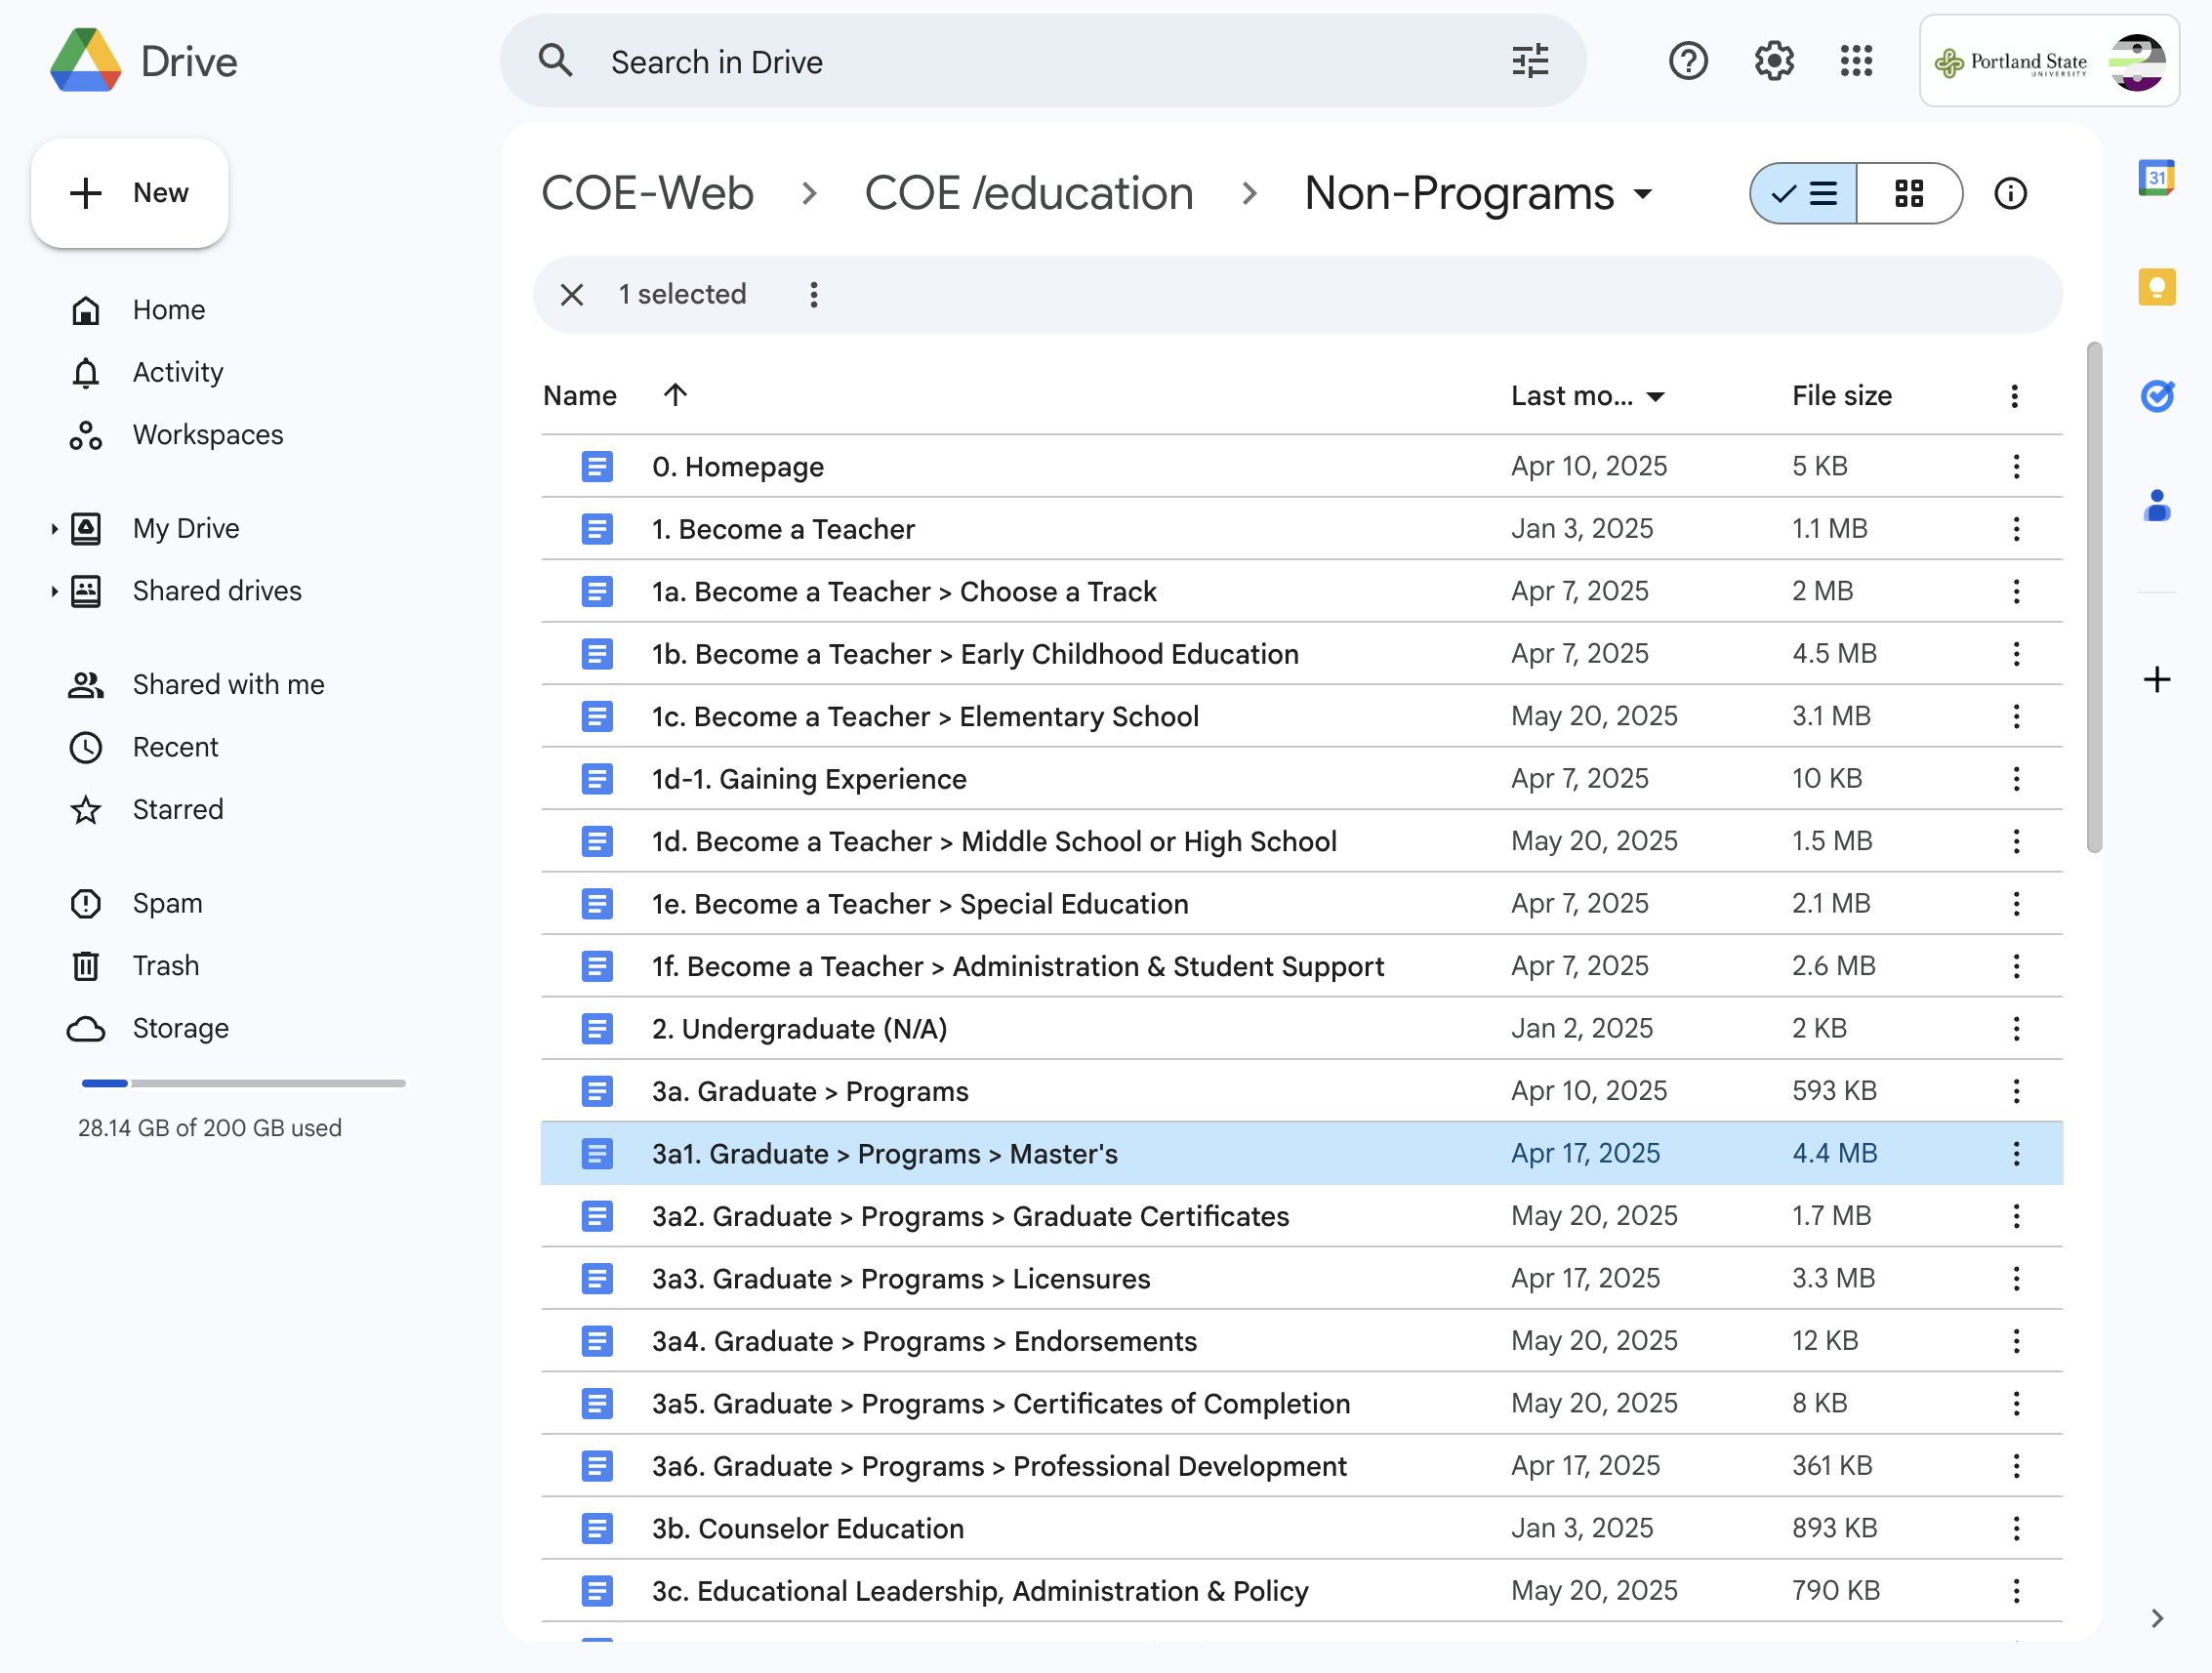This screenshot has height=1673, width=2212.
Task: Open Activity in sidebar
Action: pos(178,372)
